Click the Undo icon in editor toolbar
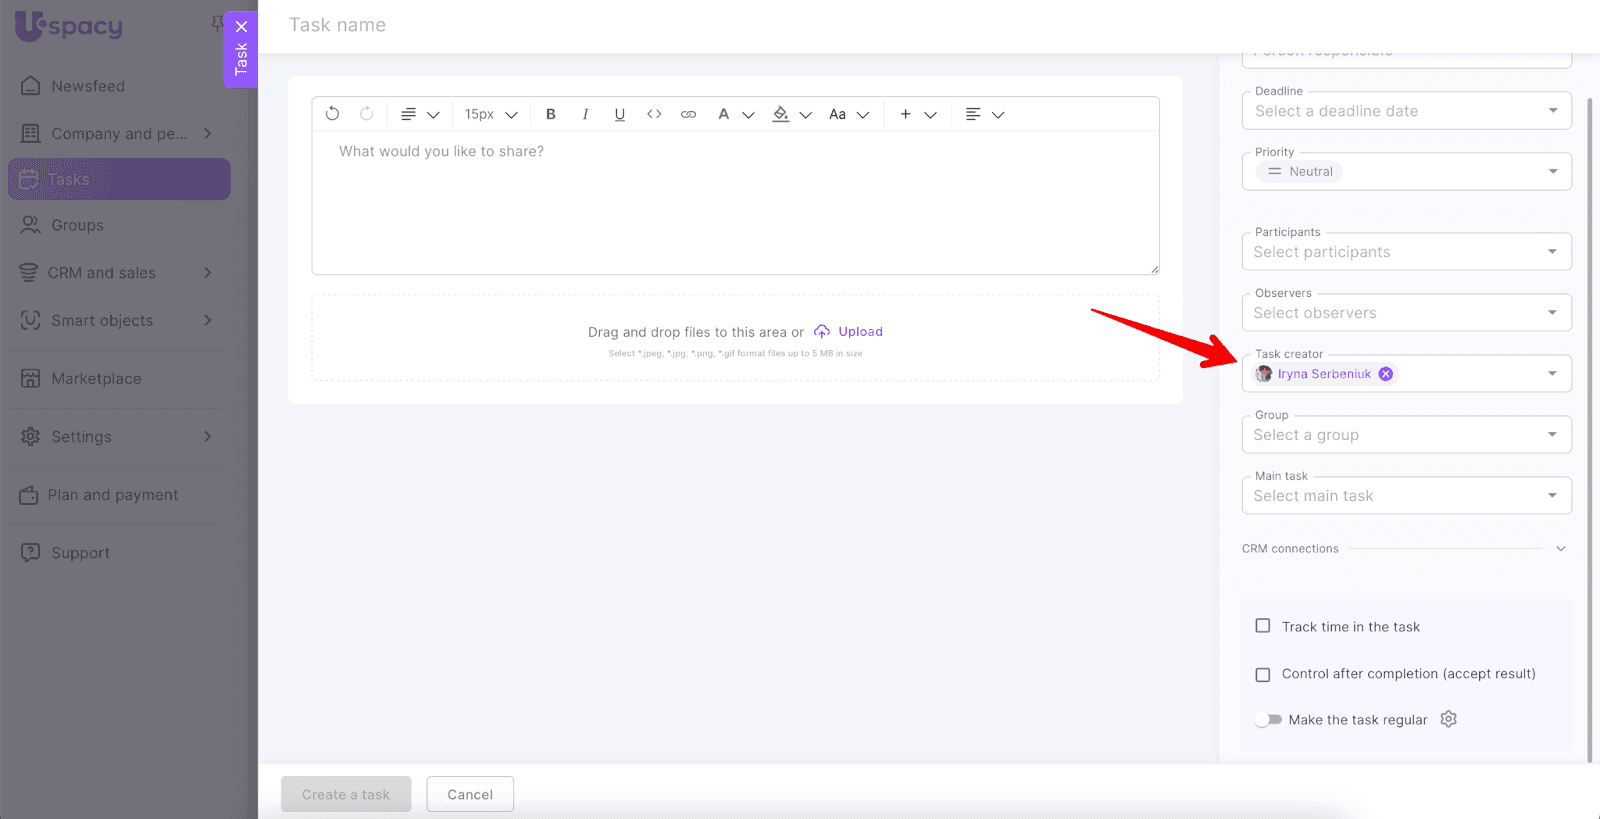Image resolution: width=1600 pixels, height=819 pixels. click(332, 114)
